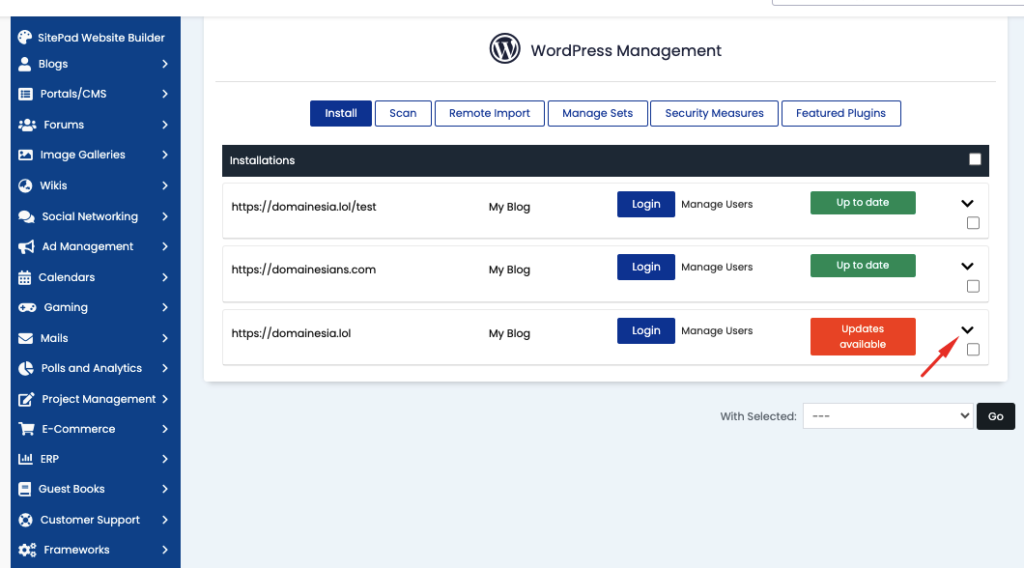Open Manage Users for domainesia.lol/test
The width and height of the screenshot is (1024, 568).
[717, 204]
